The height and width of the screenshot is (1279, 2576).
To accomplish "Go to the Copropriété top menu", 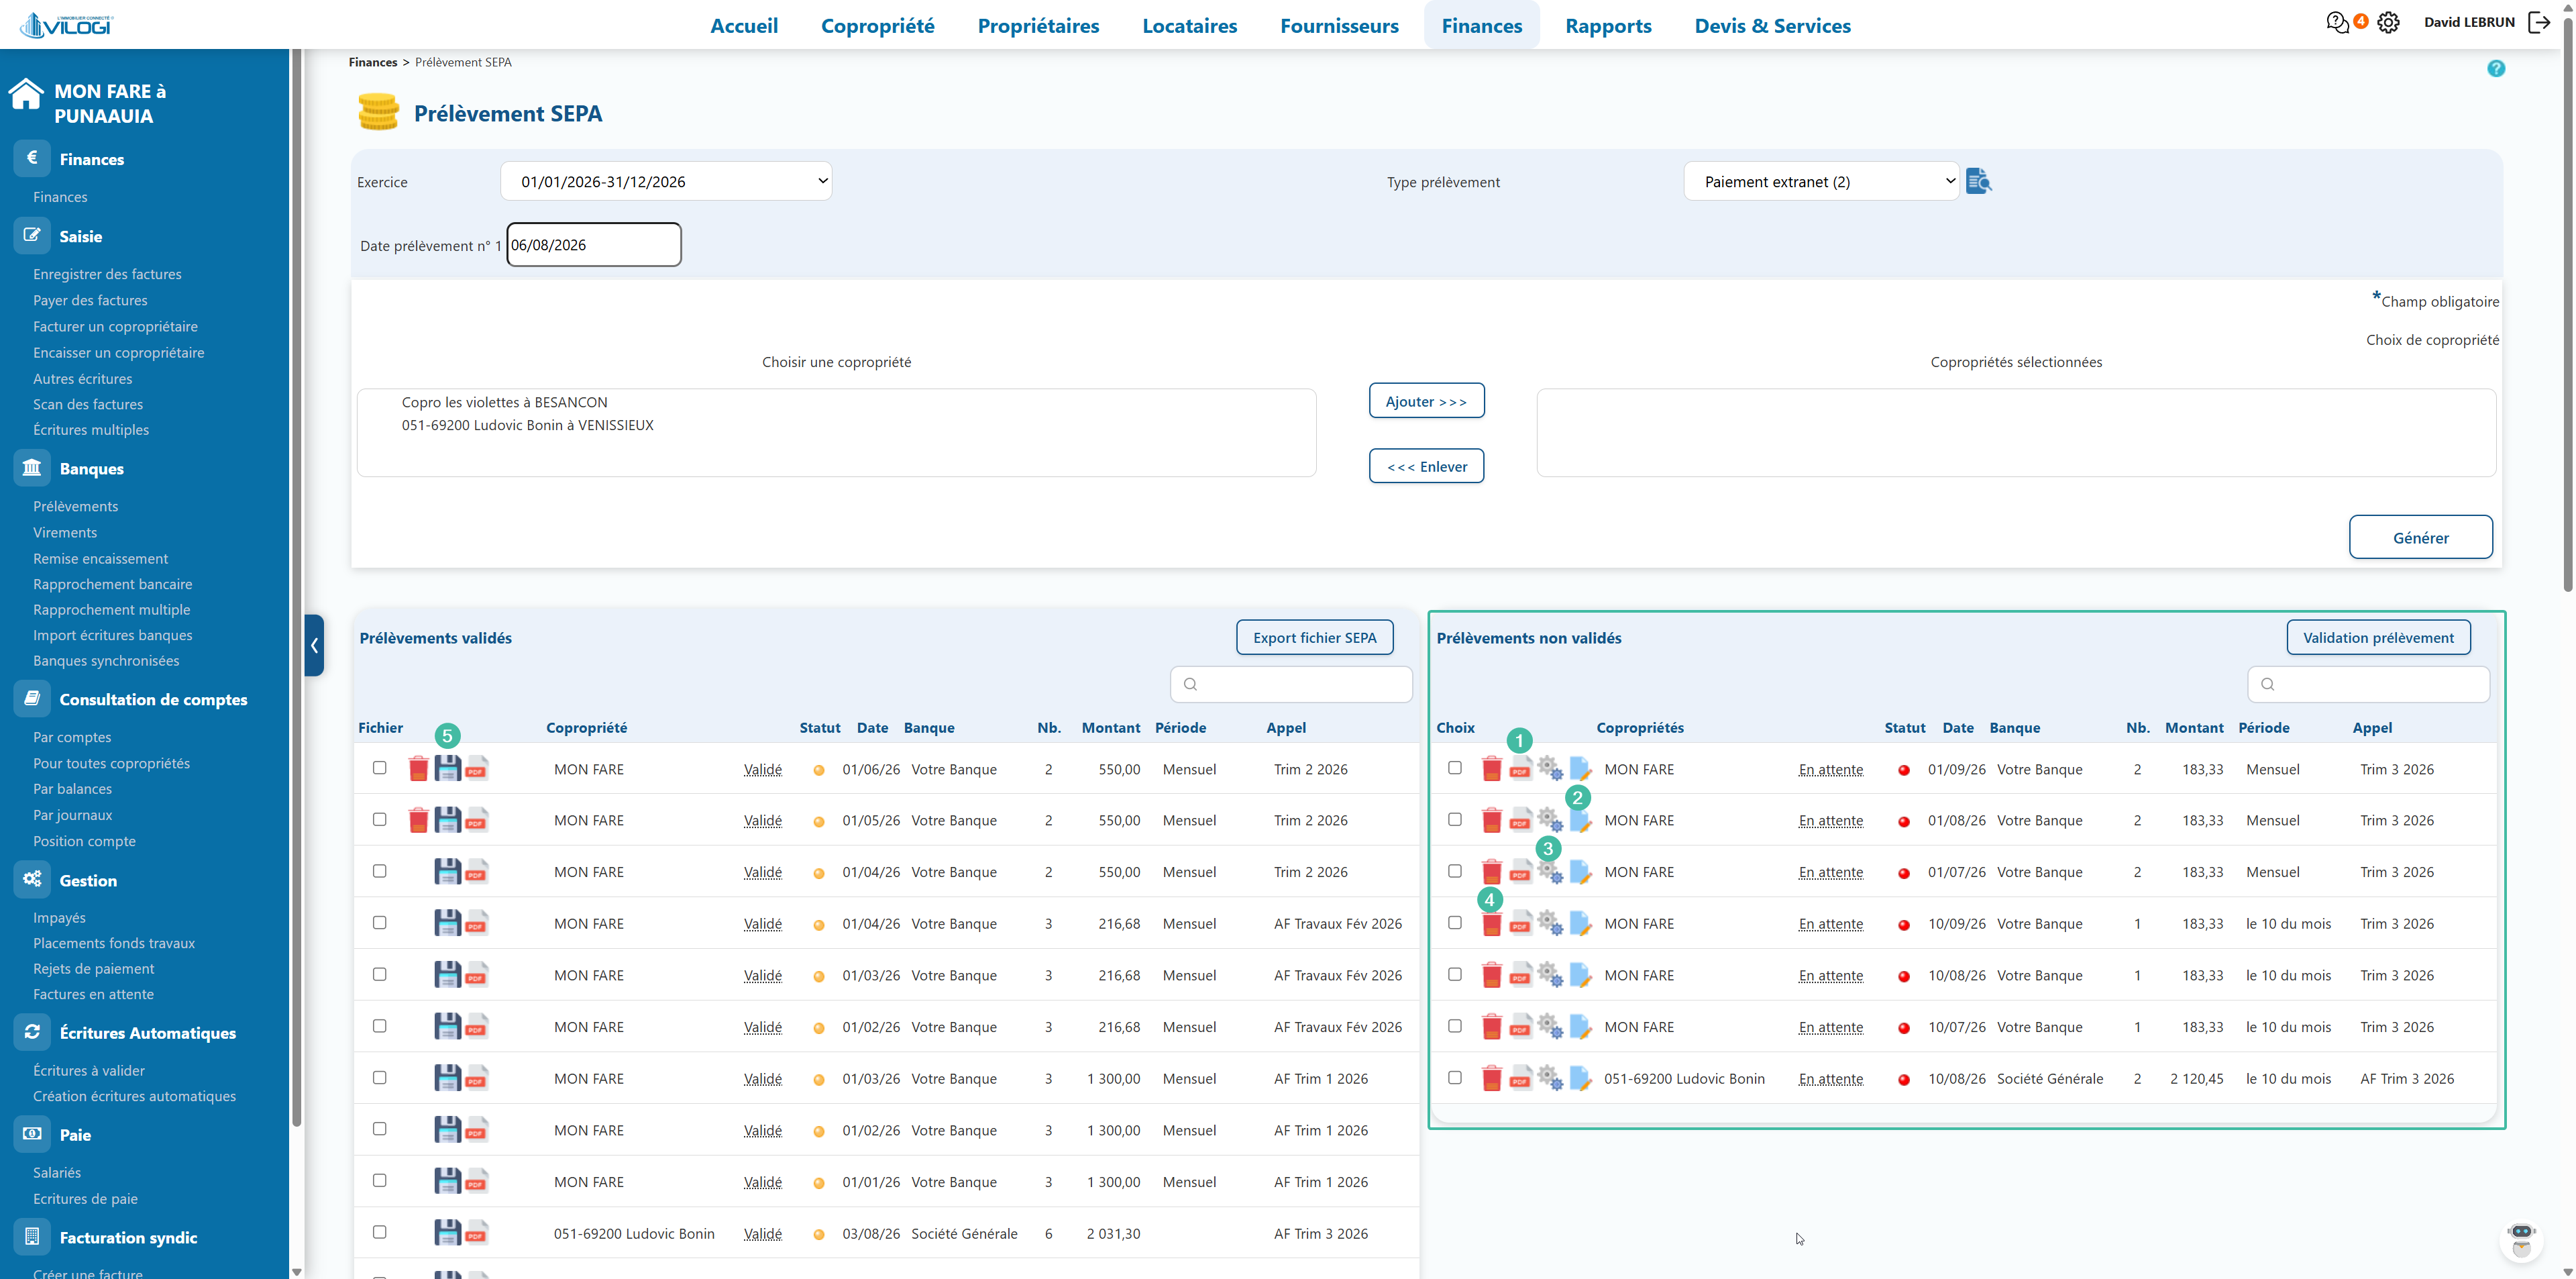I will point(877,26).
